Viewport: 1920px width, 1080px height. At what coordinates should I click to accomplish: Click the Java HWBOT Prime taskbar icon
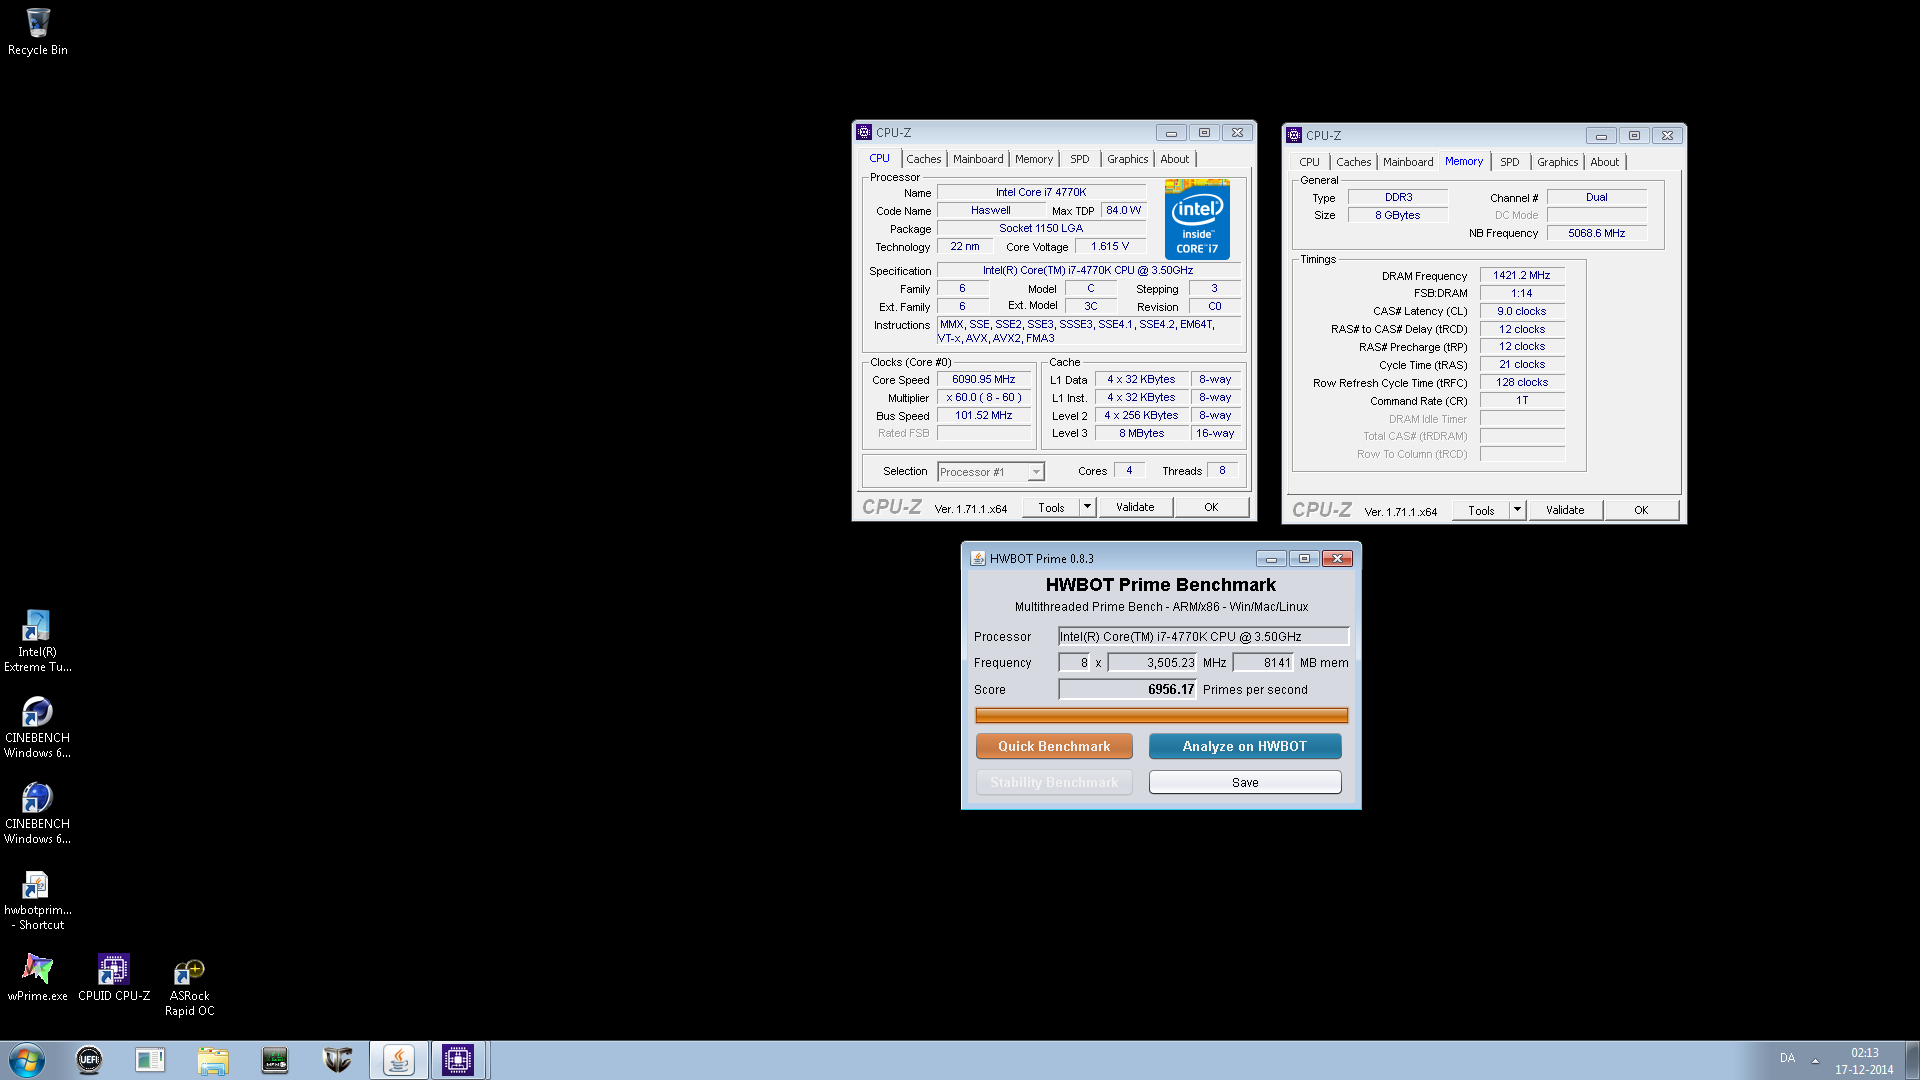pos(398,1060)
